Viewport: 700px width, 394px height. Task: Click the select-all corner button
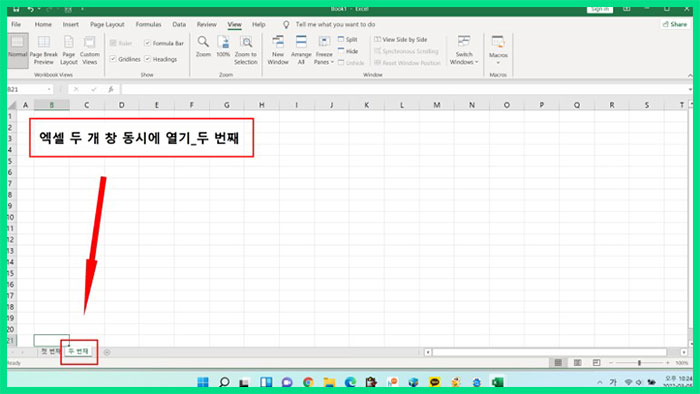click(12, 105)
